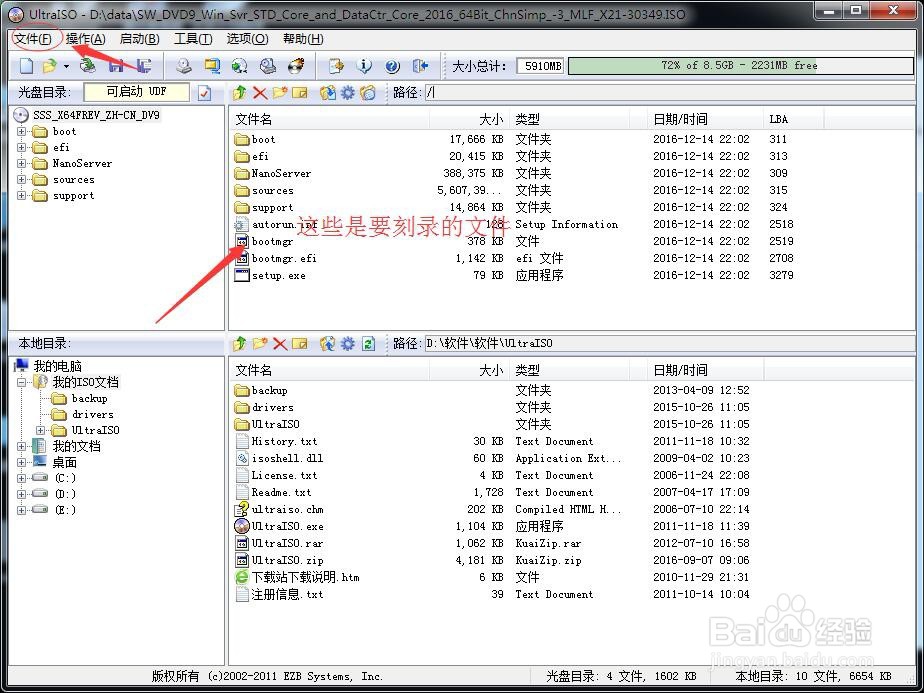Select SSS_X64FREV_ZH-CN_DV9 root in disc tree
This screenshot has height=693, width=924.
[x=96, y=115]
